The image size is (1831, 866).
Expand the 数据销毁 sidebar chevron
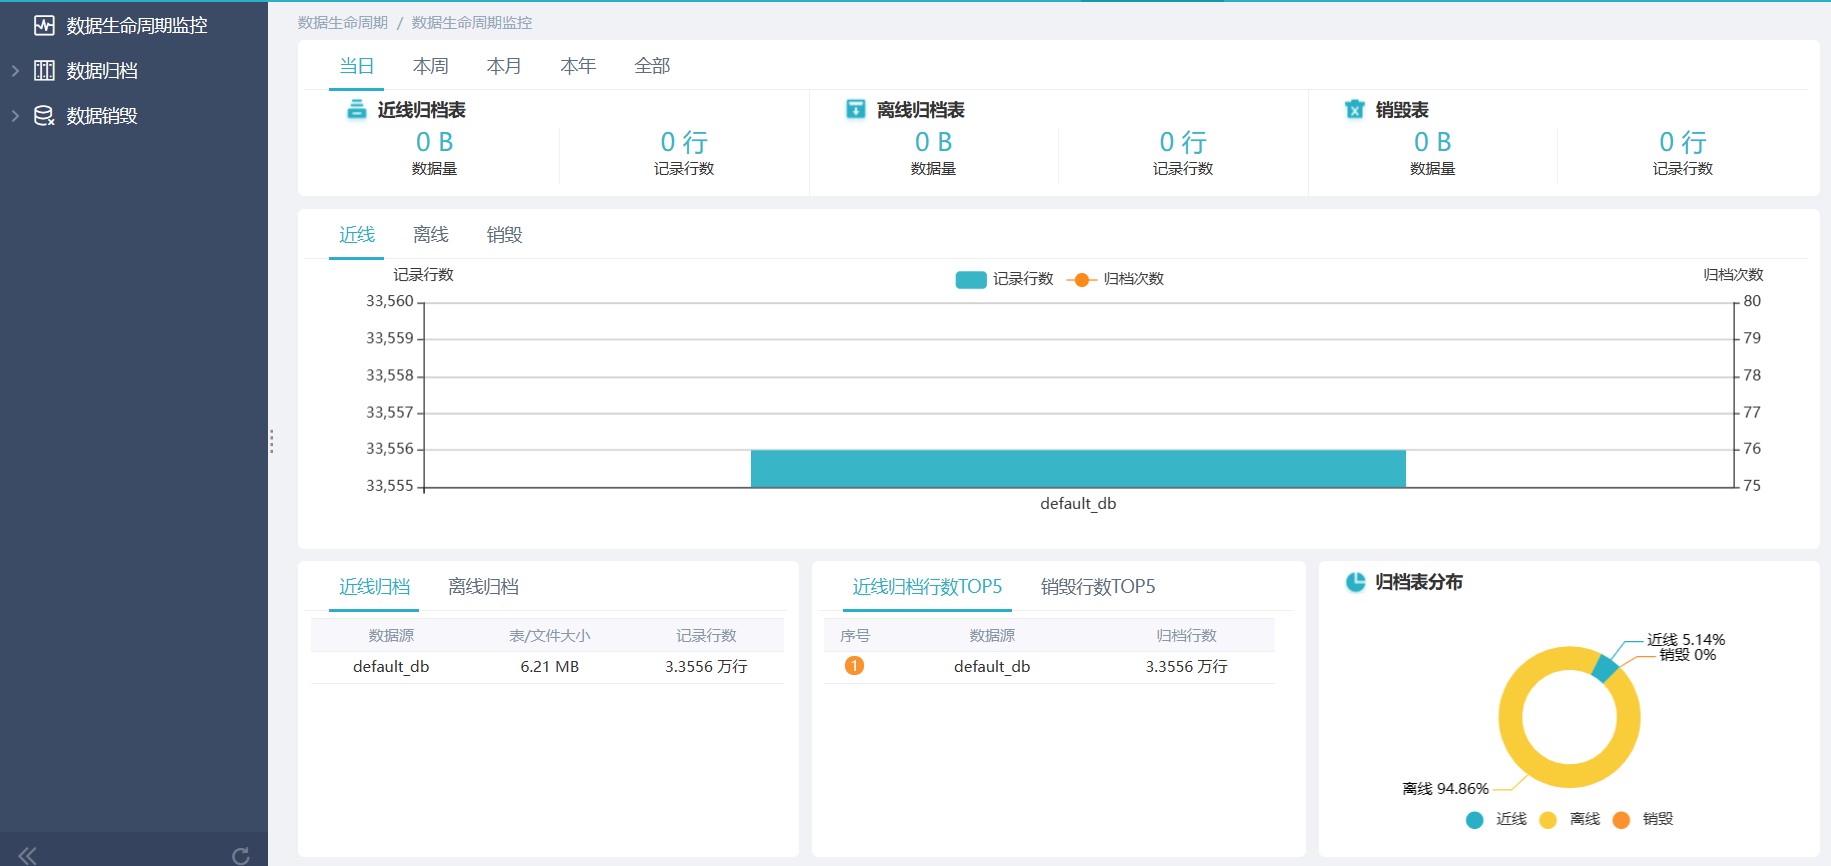15,115
